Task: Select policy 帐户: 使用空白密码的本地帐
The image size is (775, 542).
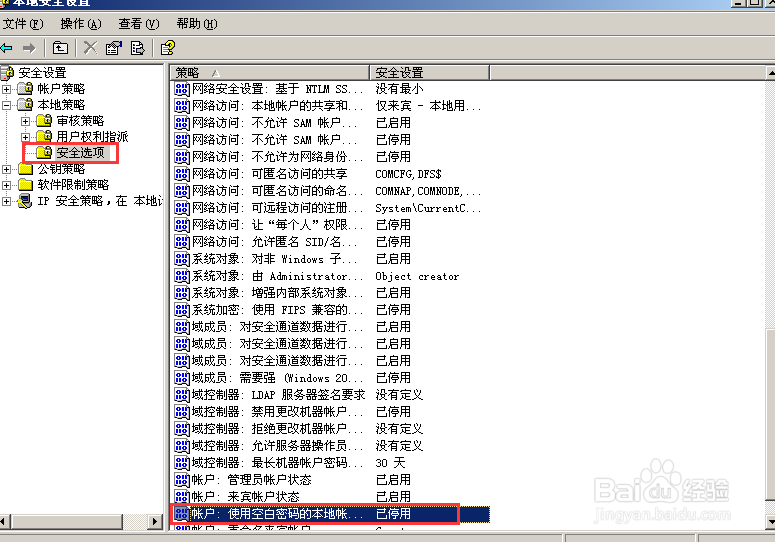Action: (x=277, y=514)
